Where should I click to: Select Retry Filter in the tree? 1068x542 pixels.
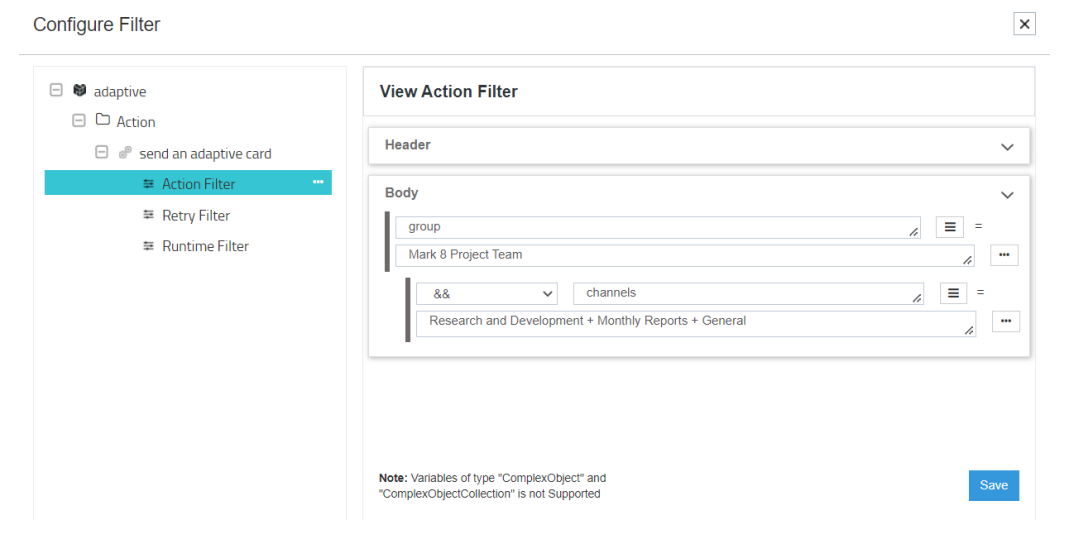(196, 215)
